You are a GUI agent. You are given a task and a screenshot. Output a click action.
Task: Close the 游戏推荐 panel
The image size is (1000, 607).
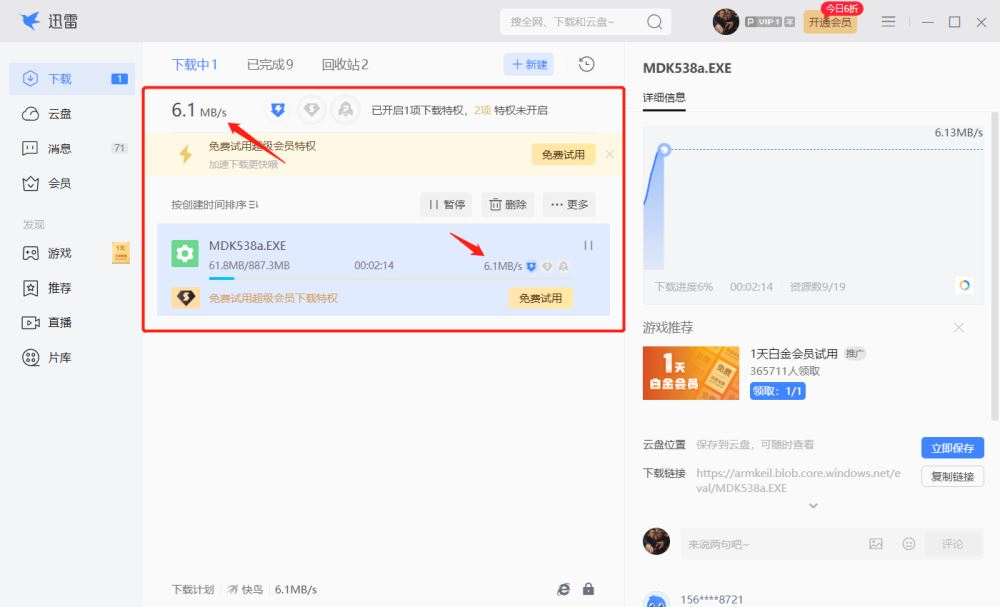(x=959, y=328)
